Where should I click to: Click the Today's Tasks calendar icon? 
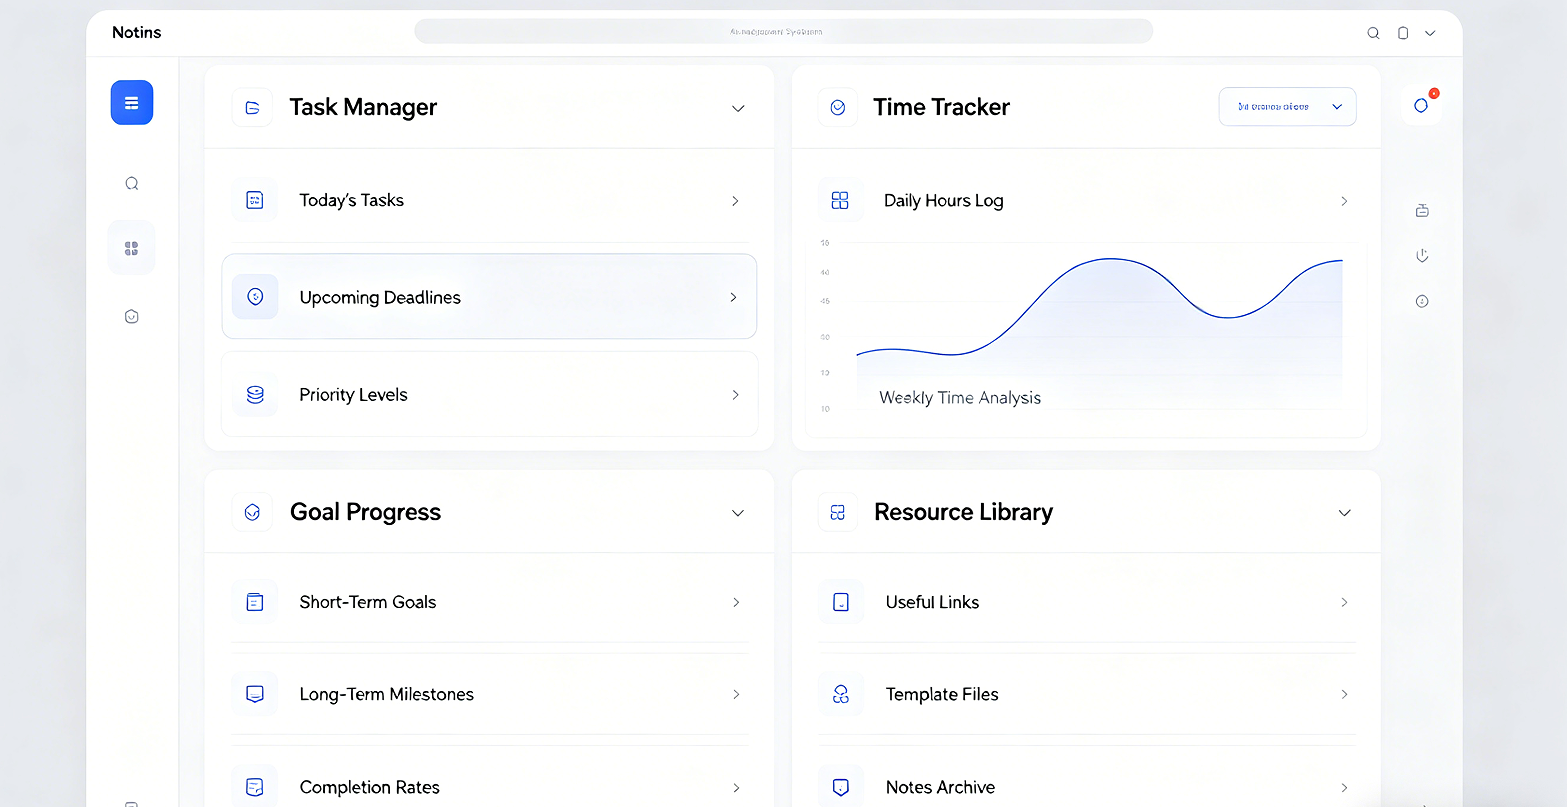[x=255, y=200]
